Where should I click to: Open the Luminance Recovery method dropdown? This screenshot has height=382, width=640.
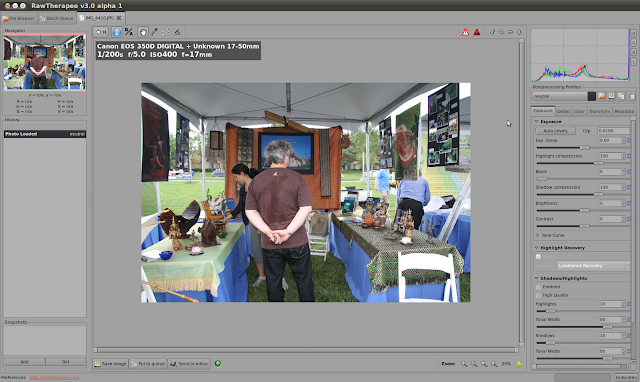tap(593, 266)
